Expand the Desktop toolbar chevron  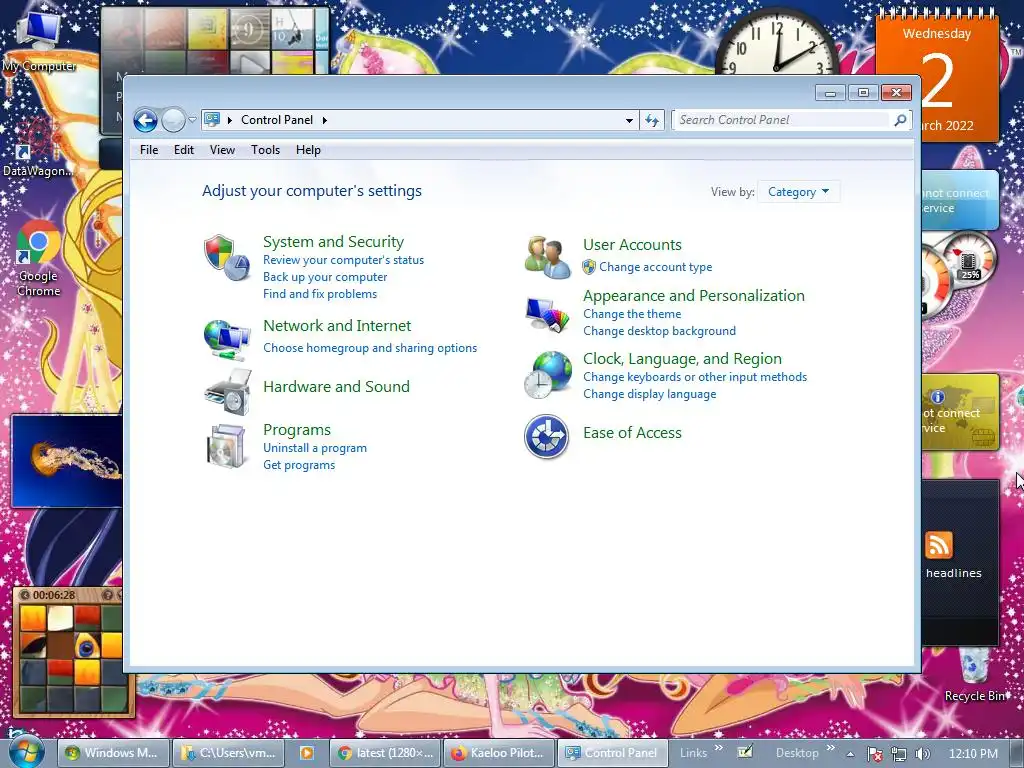(830, 748)
